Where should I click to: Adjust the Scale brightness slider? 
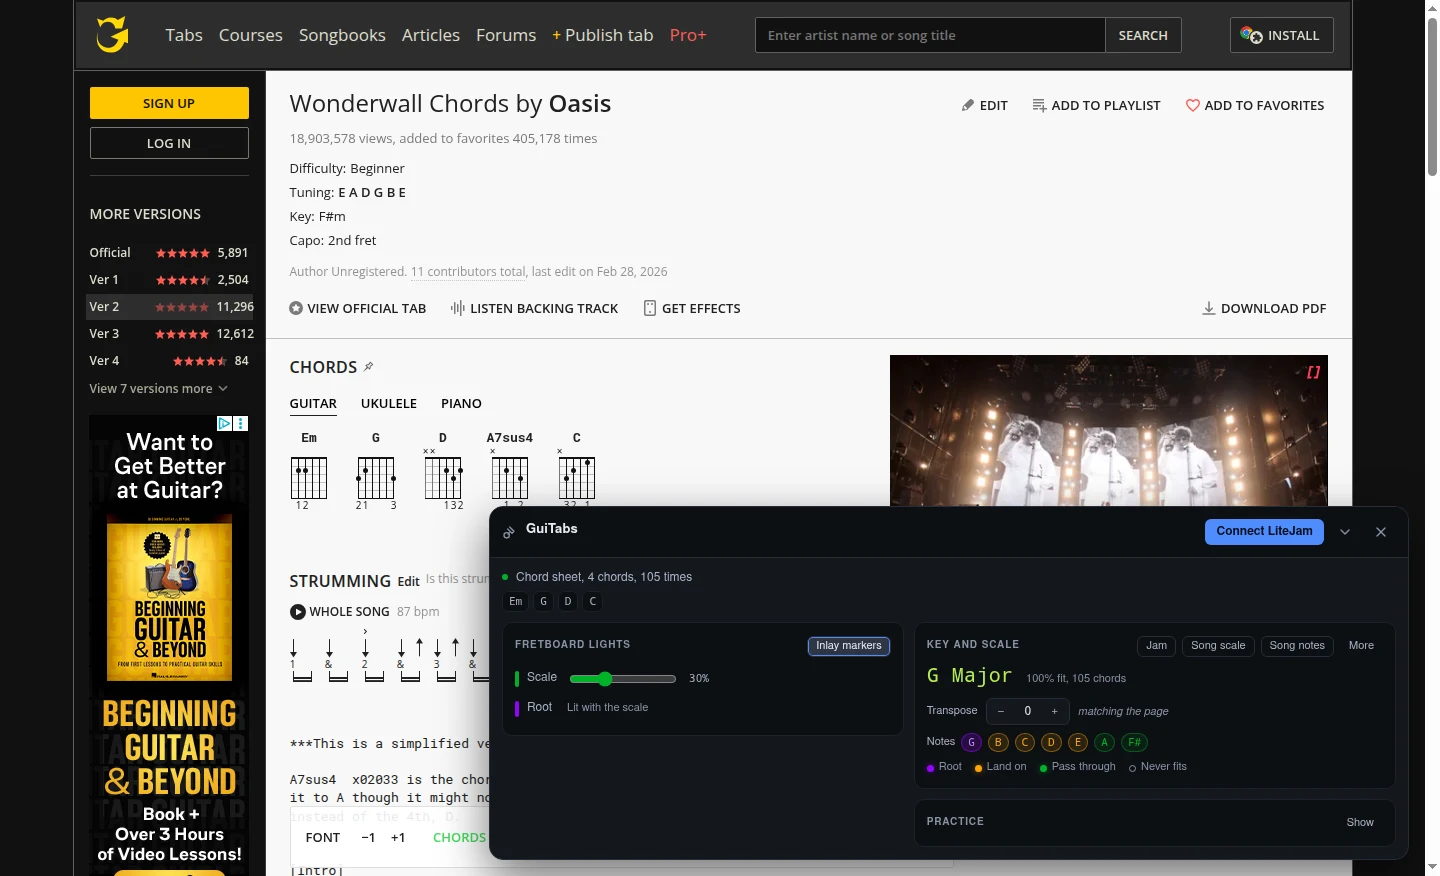[x=622, y=679]
